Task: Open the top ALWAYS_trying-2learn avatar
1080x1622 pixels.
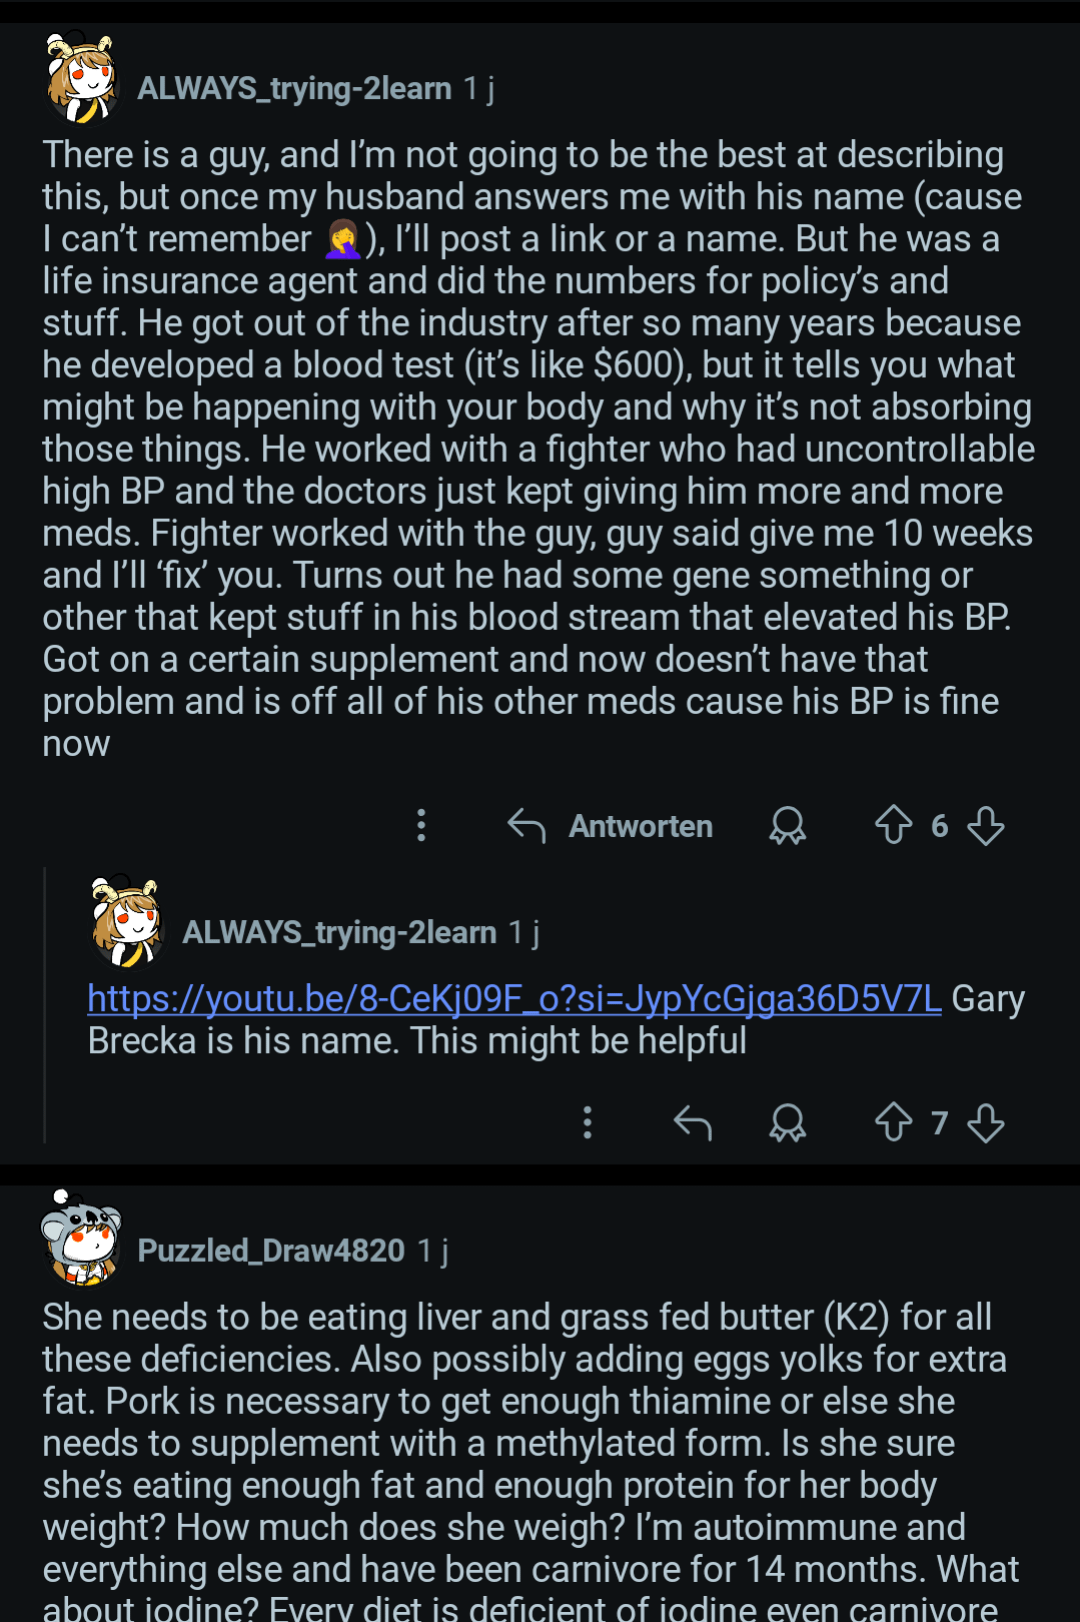Action: [x=82, y=80]
